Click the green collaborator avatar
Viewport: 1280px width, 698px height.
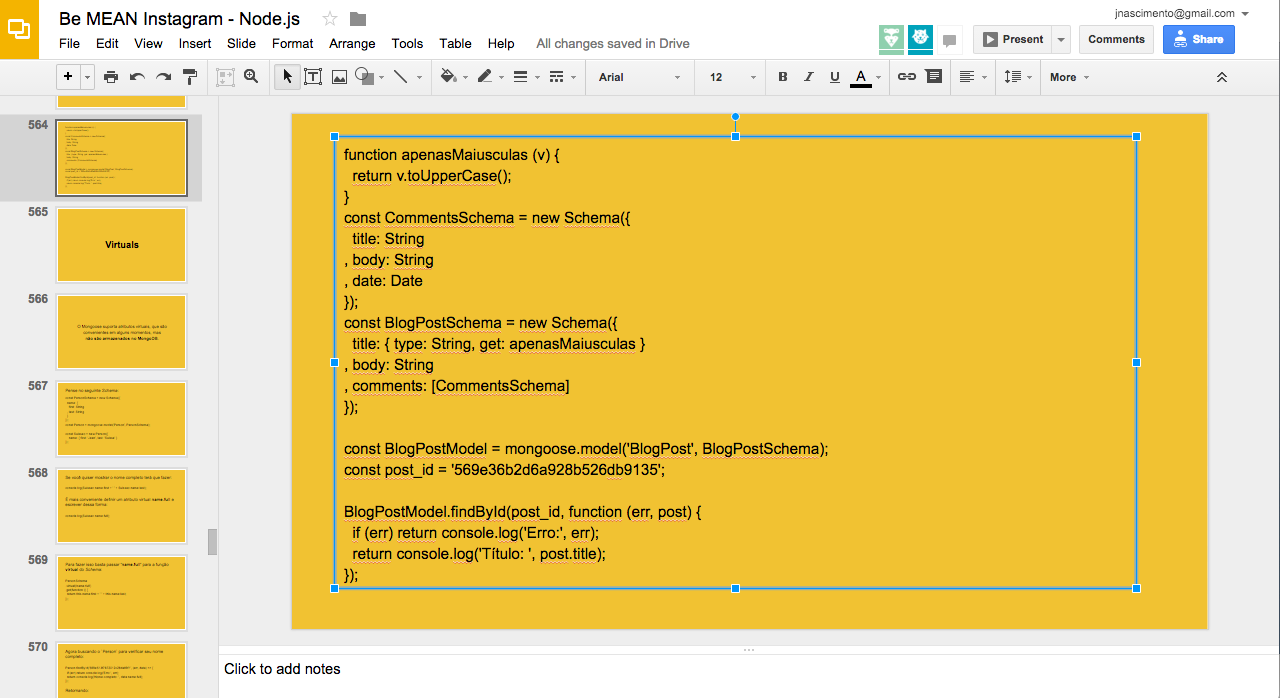pos(892,39)
